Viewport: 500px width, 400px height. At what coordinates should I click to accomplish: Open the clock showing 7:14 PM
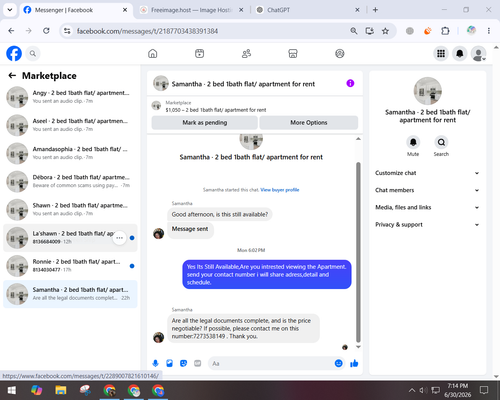tap(457, 390)
